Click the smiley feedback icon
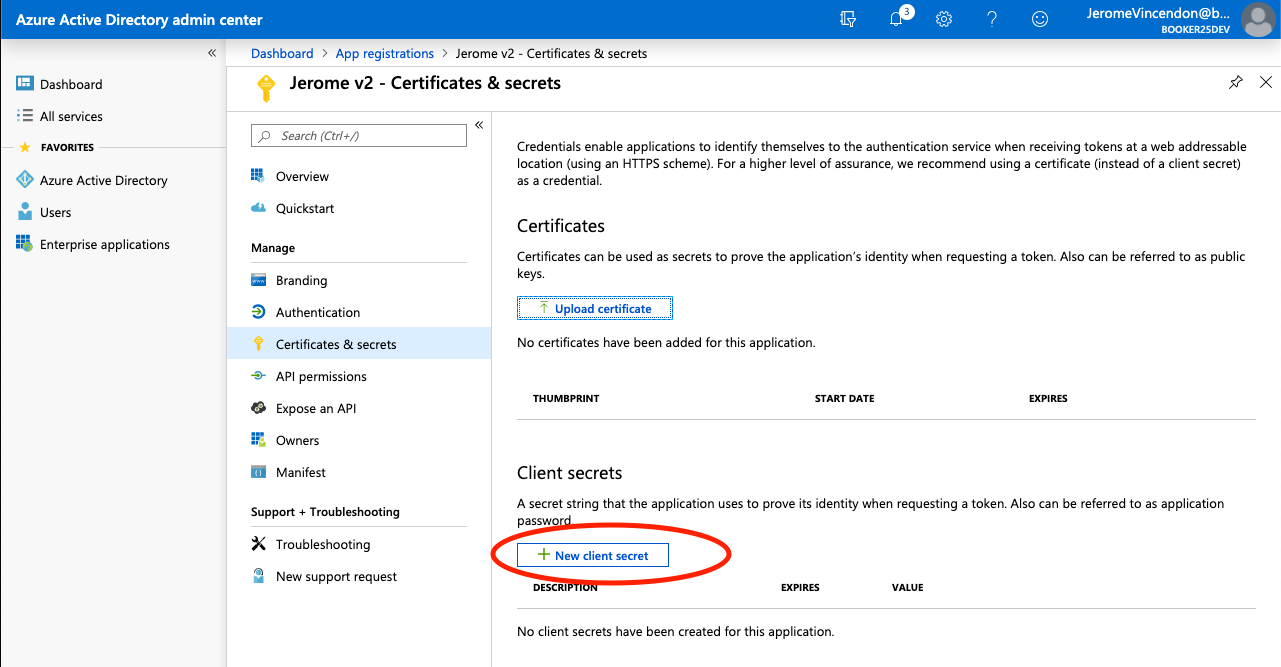 tap(1039, 19)
